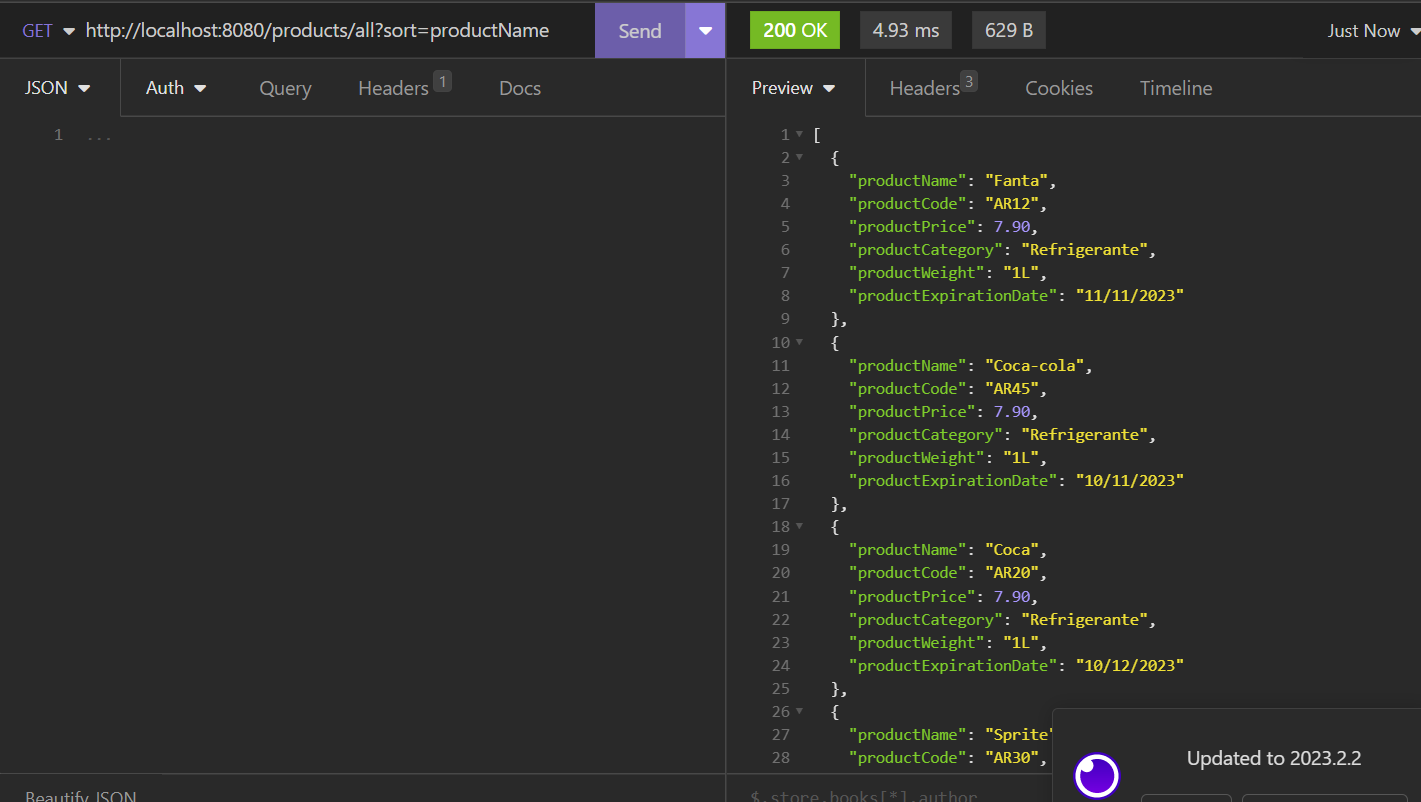Click the "Sprite" product name value
Image resolution: width=1421 pixels, height=802 pixels.
(1019, 735)
